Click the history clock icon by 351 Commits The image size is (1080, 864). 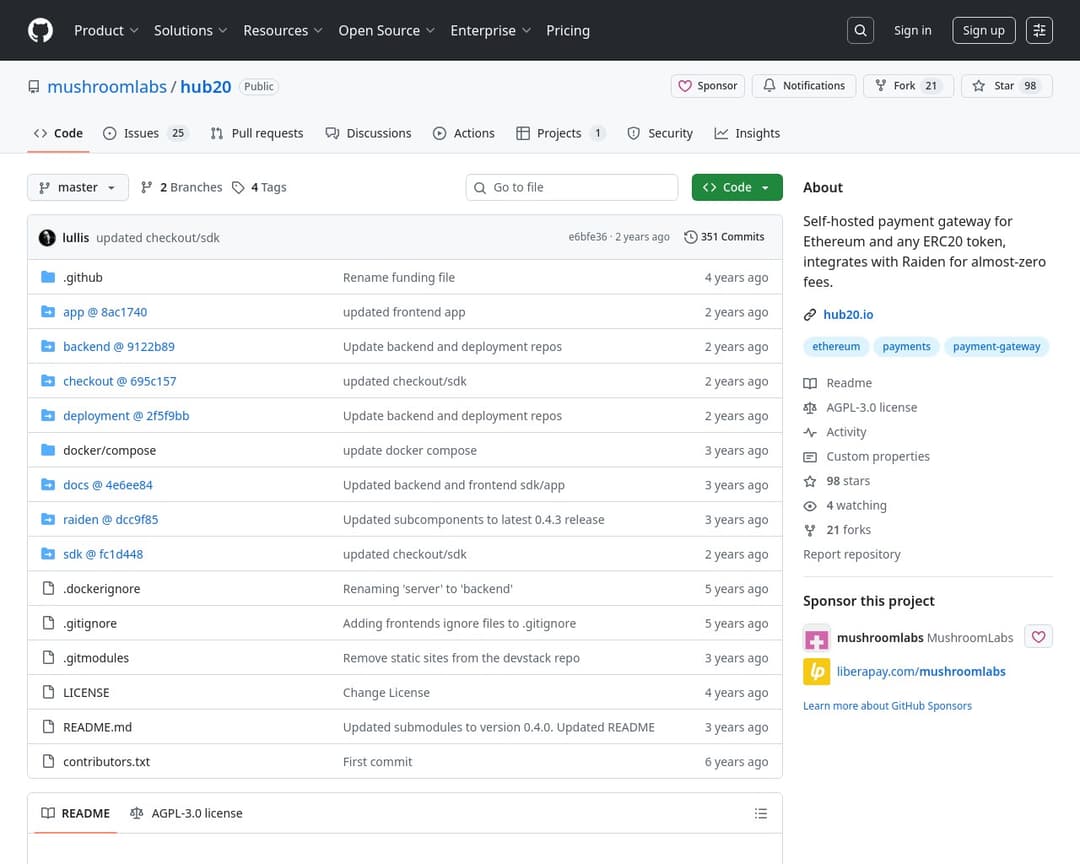coord(690,237)
